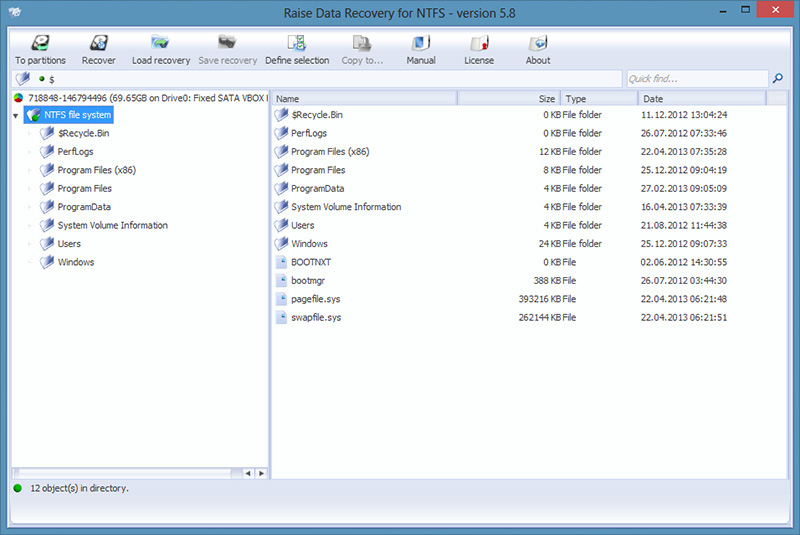
Task: Select the System Volume Information list row
Action: coord(529,207)
